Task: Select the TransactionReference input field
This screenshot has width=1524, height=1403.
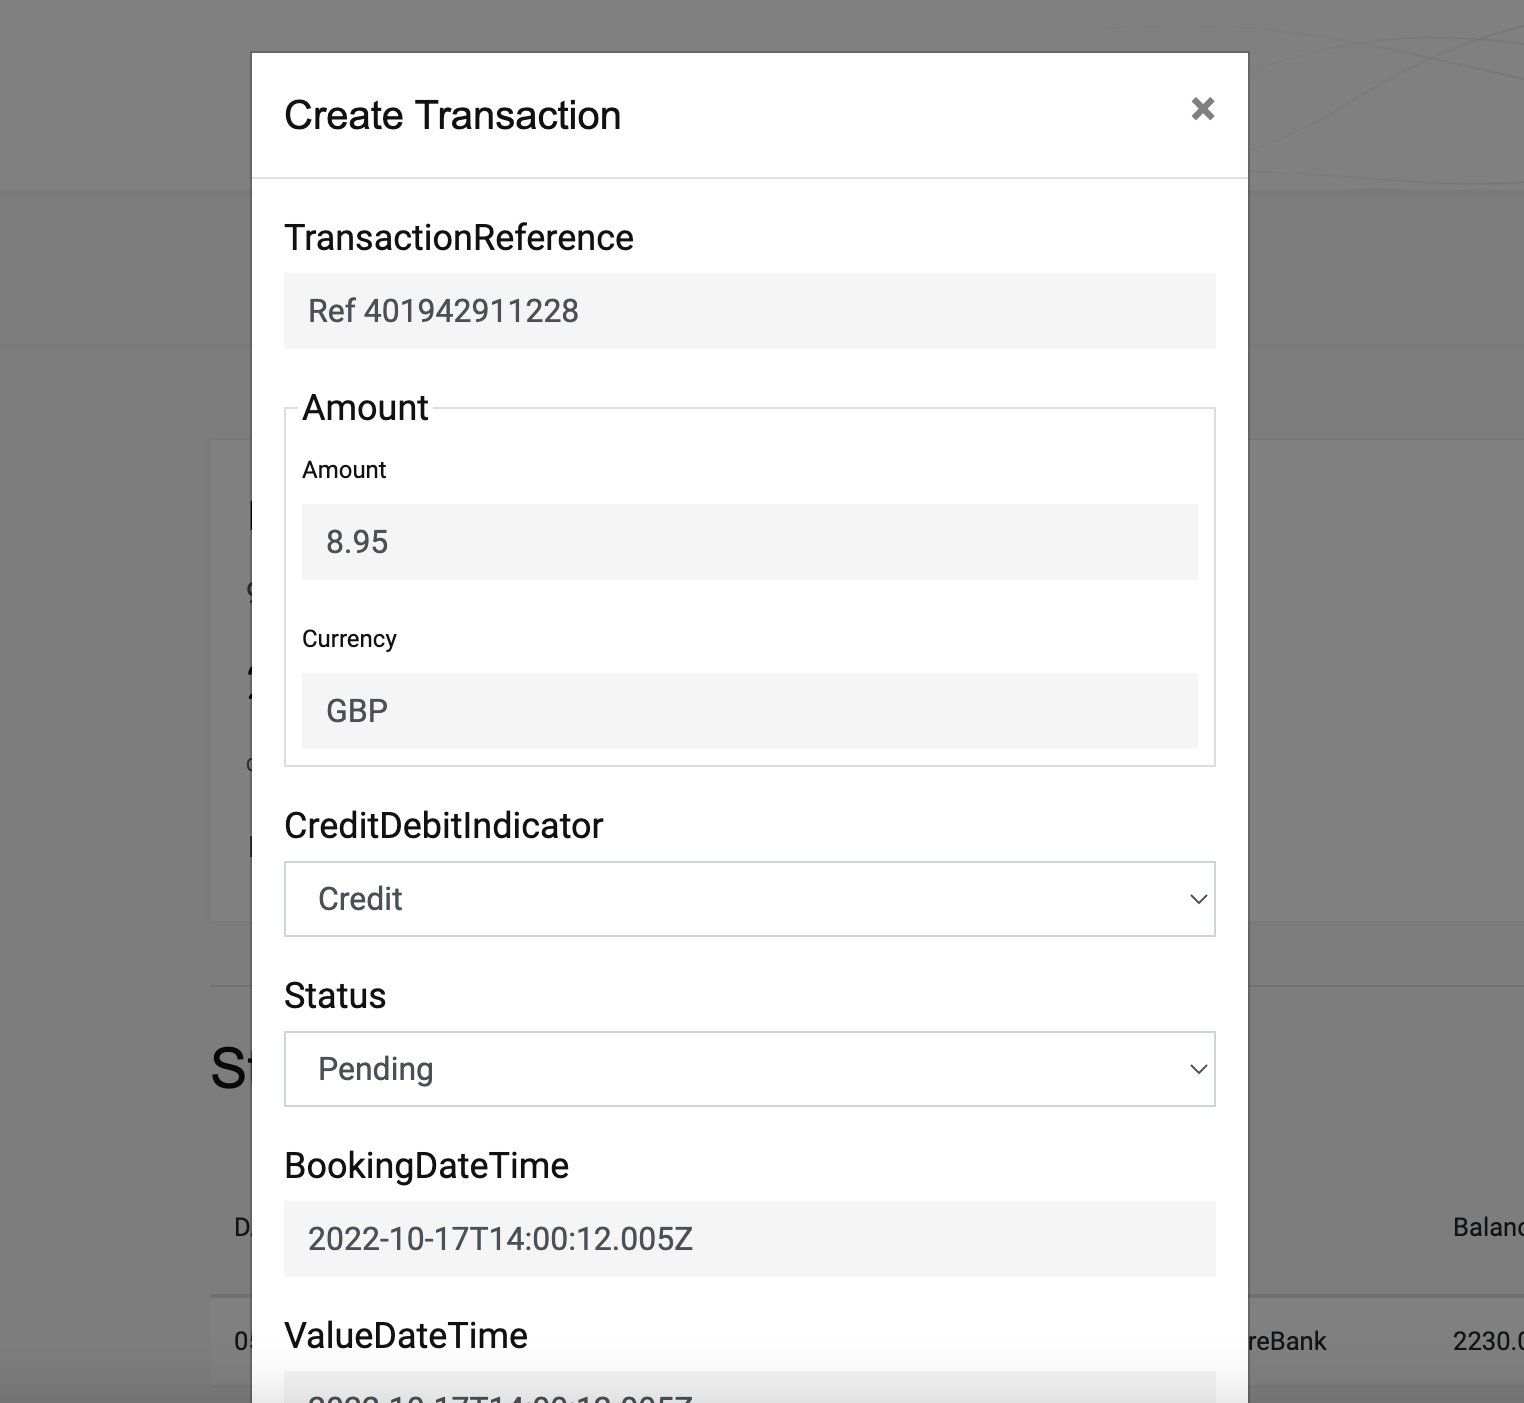Action: [750, 311]
